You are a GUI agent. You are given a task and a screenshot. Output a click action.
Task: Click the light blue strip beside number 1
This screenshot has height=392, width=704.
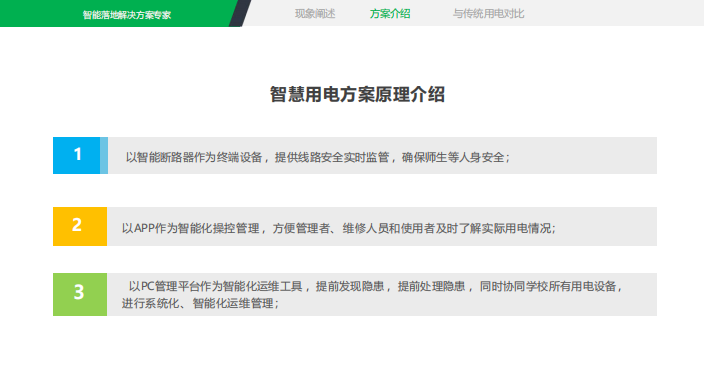pyautogui.click(x=104, y=155)
